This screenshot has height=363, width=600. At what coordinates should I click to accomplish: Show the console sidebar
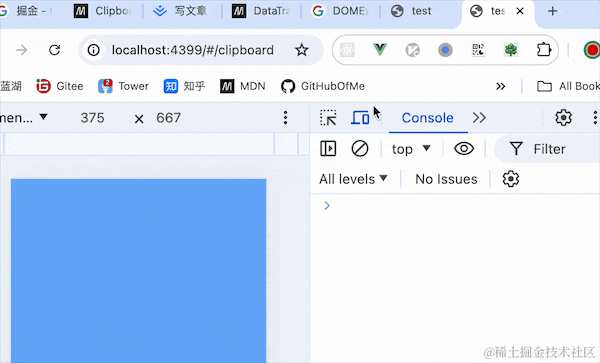click(328, 148)
